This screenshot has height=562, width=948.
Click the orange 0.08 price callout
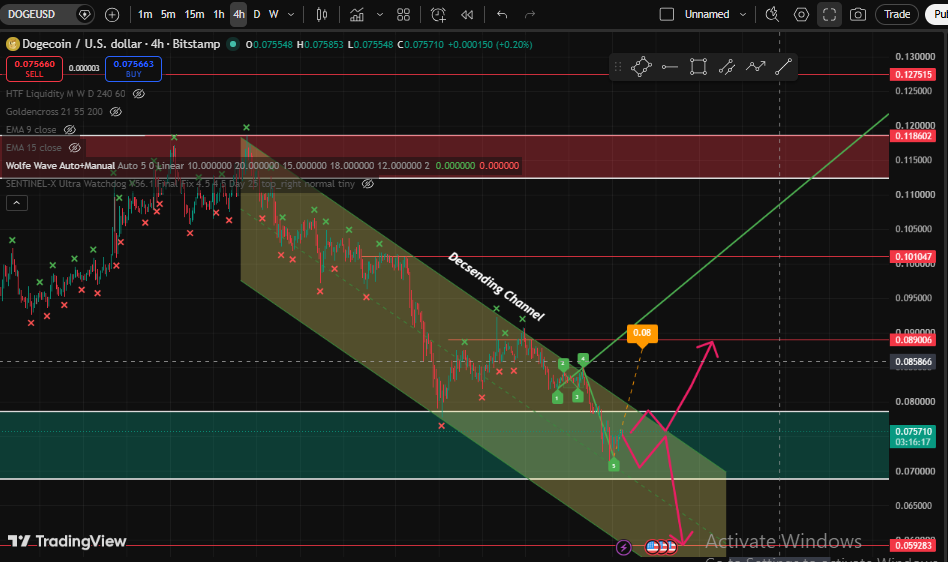[x=642, y=333]
